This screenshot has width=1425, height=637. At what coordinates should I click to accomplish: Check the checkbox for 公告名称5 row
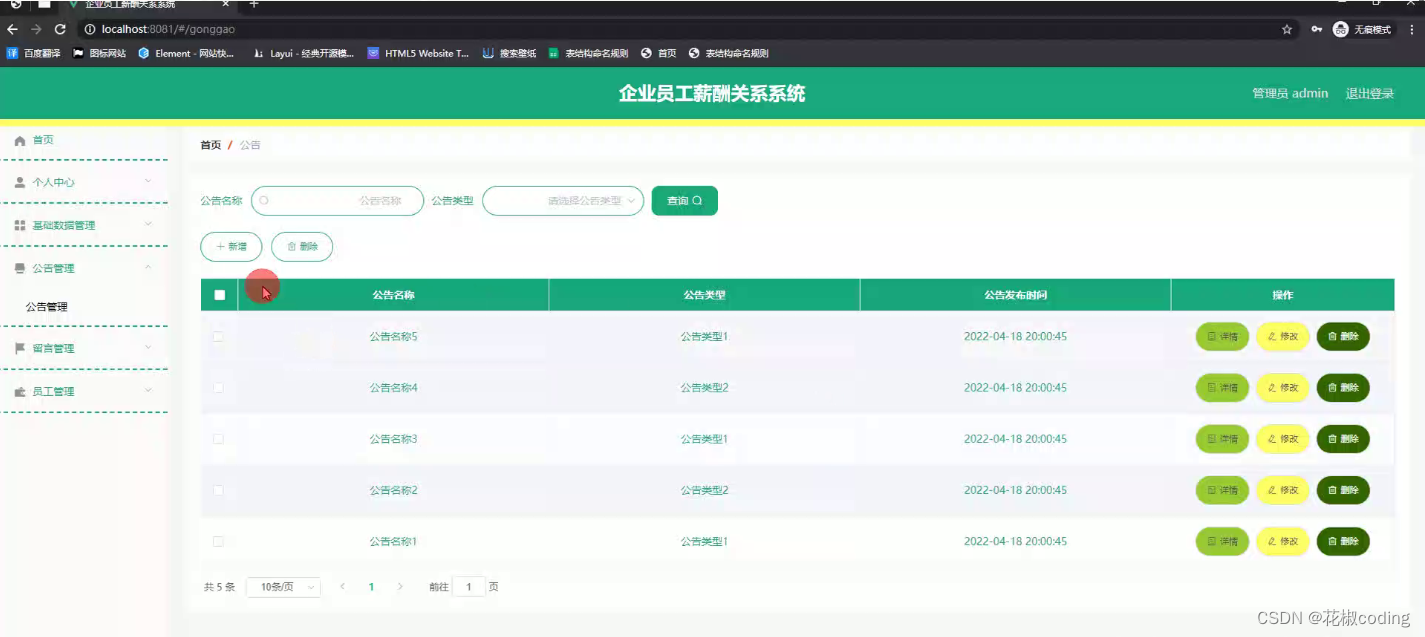pos(218,336)
